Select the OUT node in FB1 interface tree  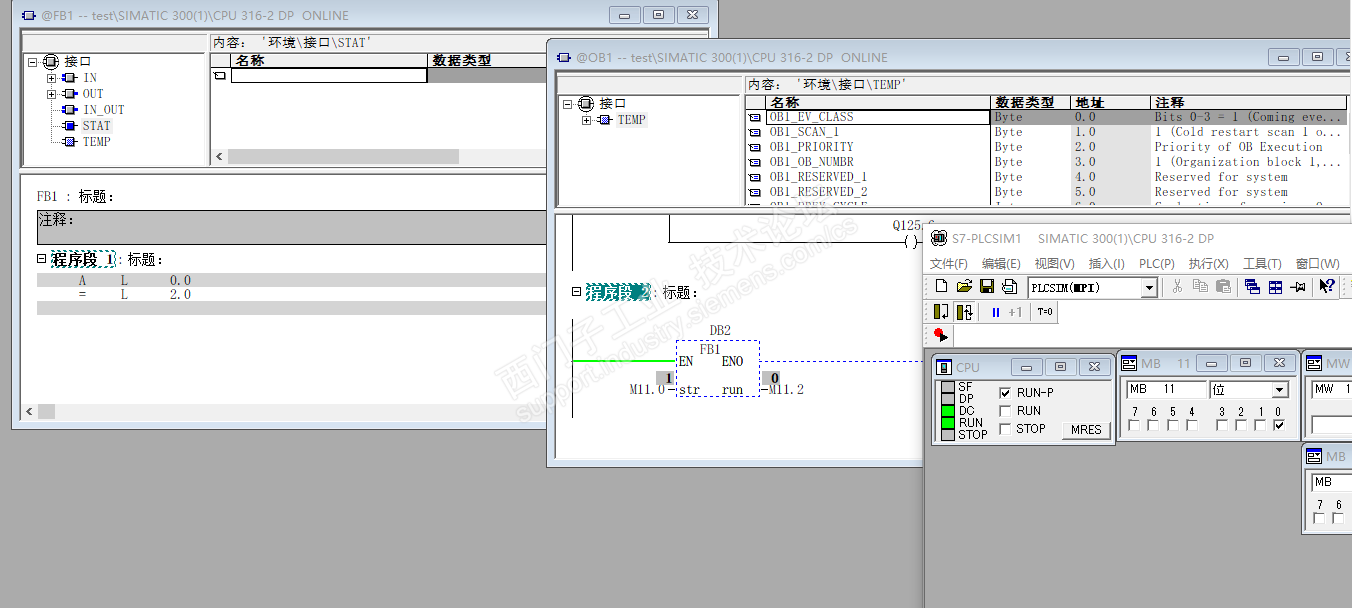92,94
